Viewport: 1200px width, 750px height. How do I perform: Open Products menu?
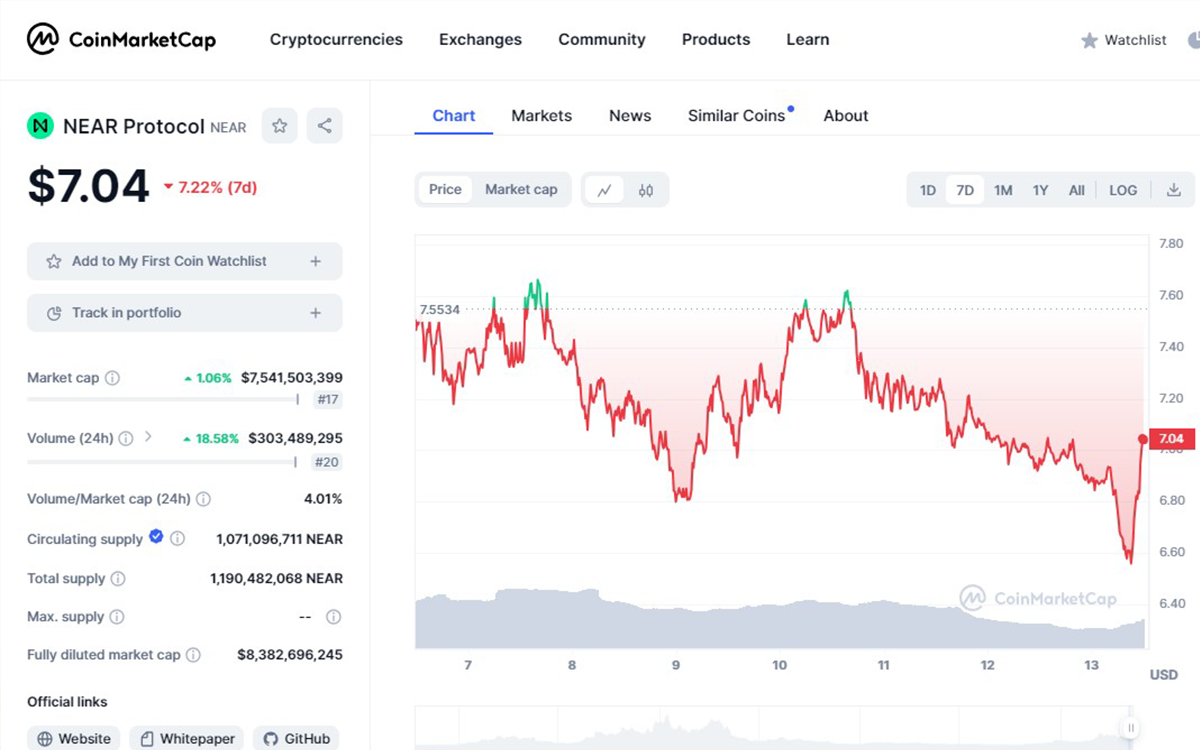tap(716, 40)
